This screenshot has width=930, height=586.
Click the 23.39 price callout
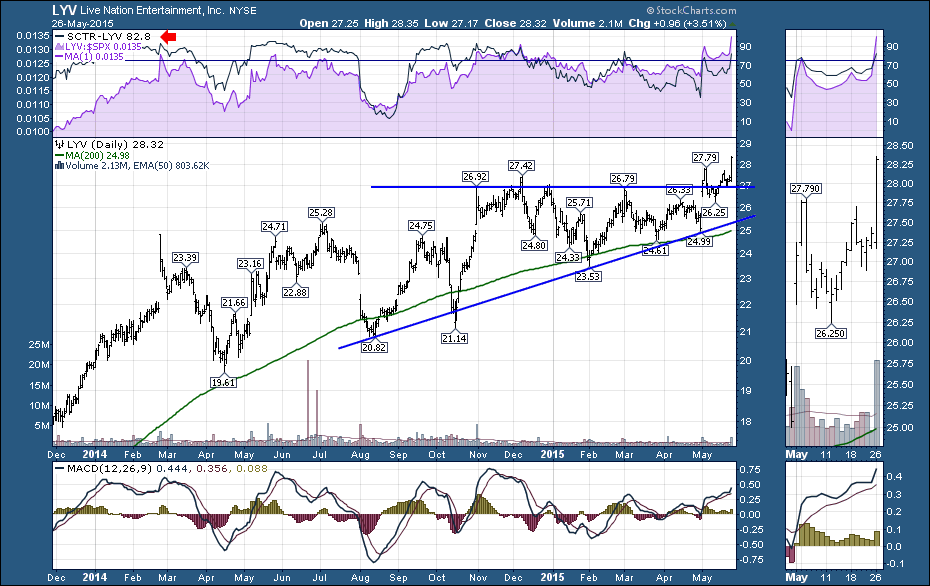click(x=185, y=257)
